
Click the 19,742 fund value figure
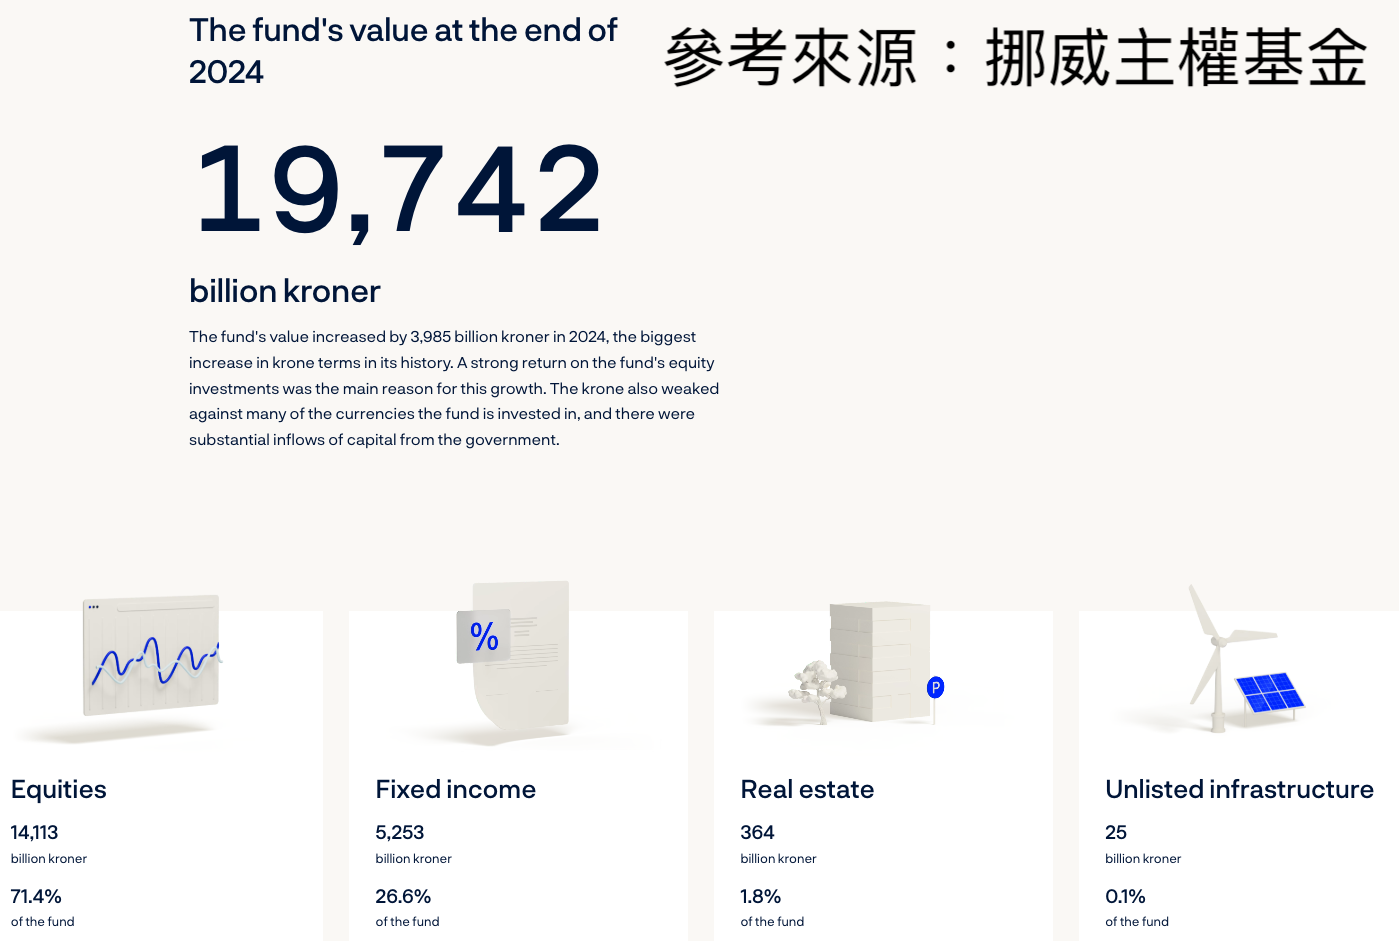[399, 192]
